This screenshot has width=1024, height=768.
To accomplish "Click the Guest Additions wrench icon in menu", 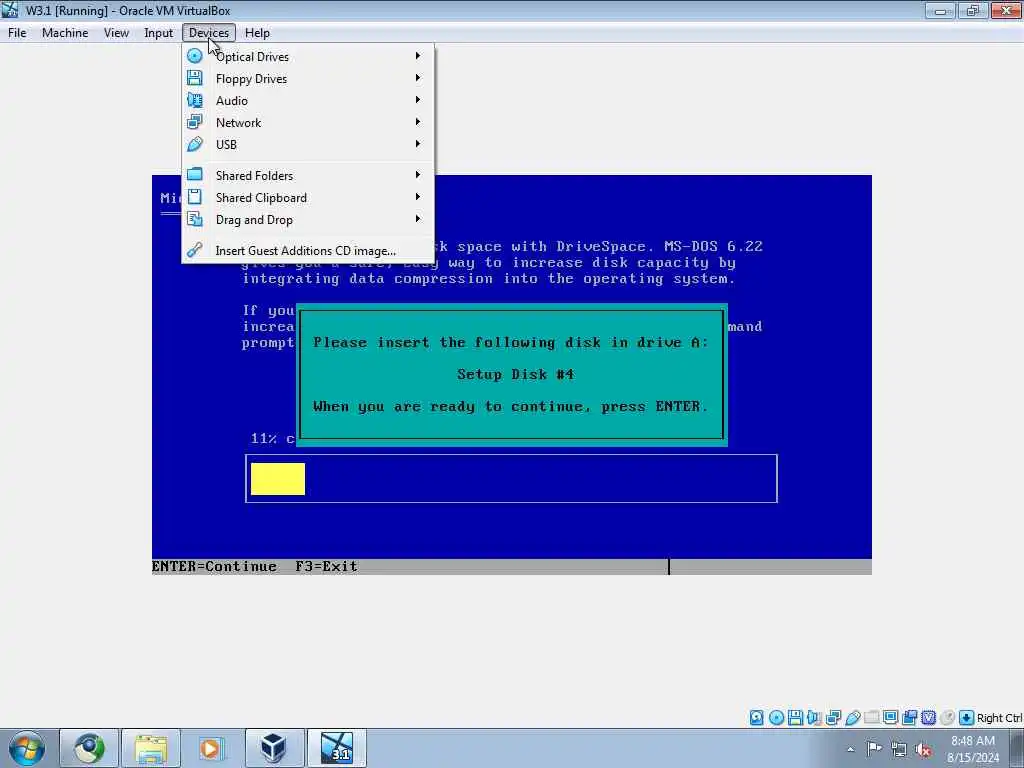I will tap(195, 250).
